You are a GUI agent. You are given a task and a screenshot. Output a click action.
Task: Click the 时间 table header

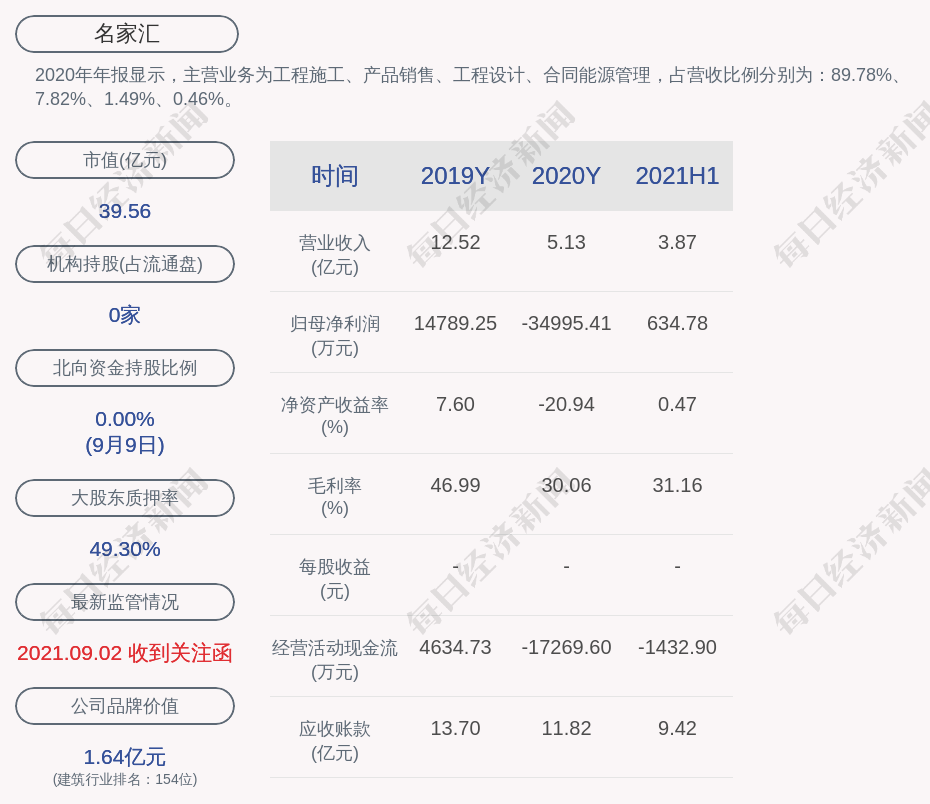click(334, 176)
